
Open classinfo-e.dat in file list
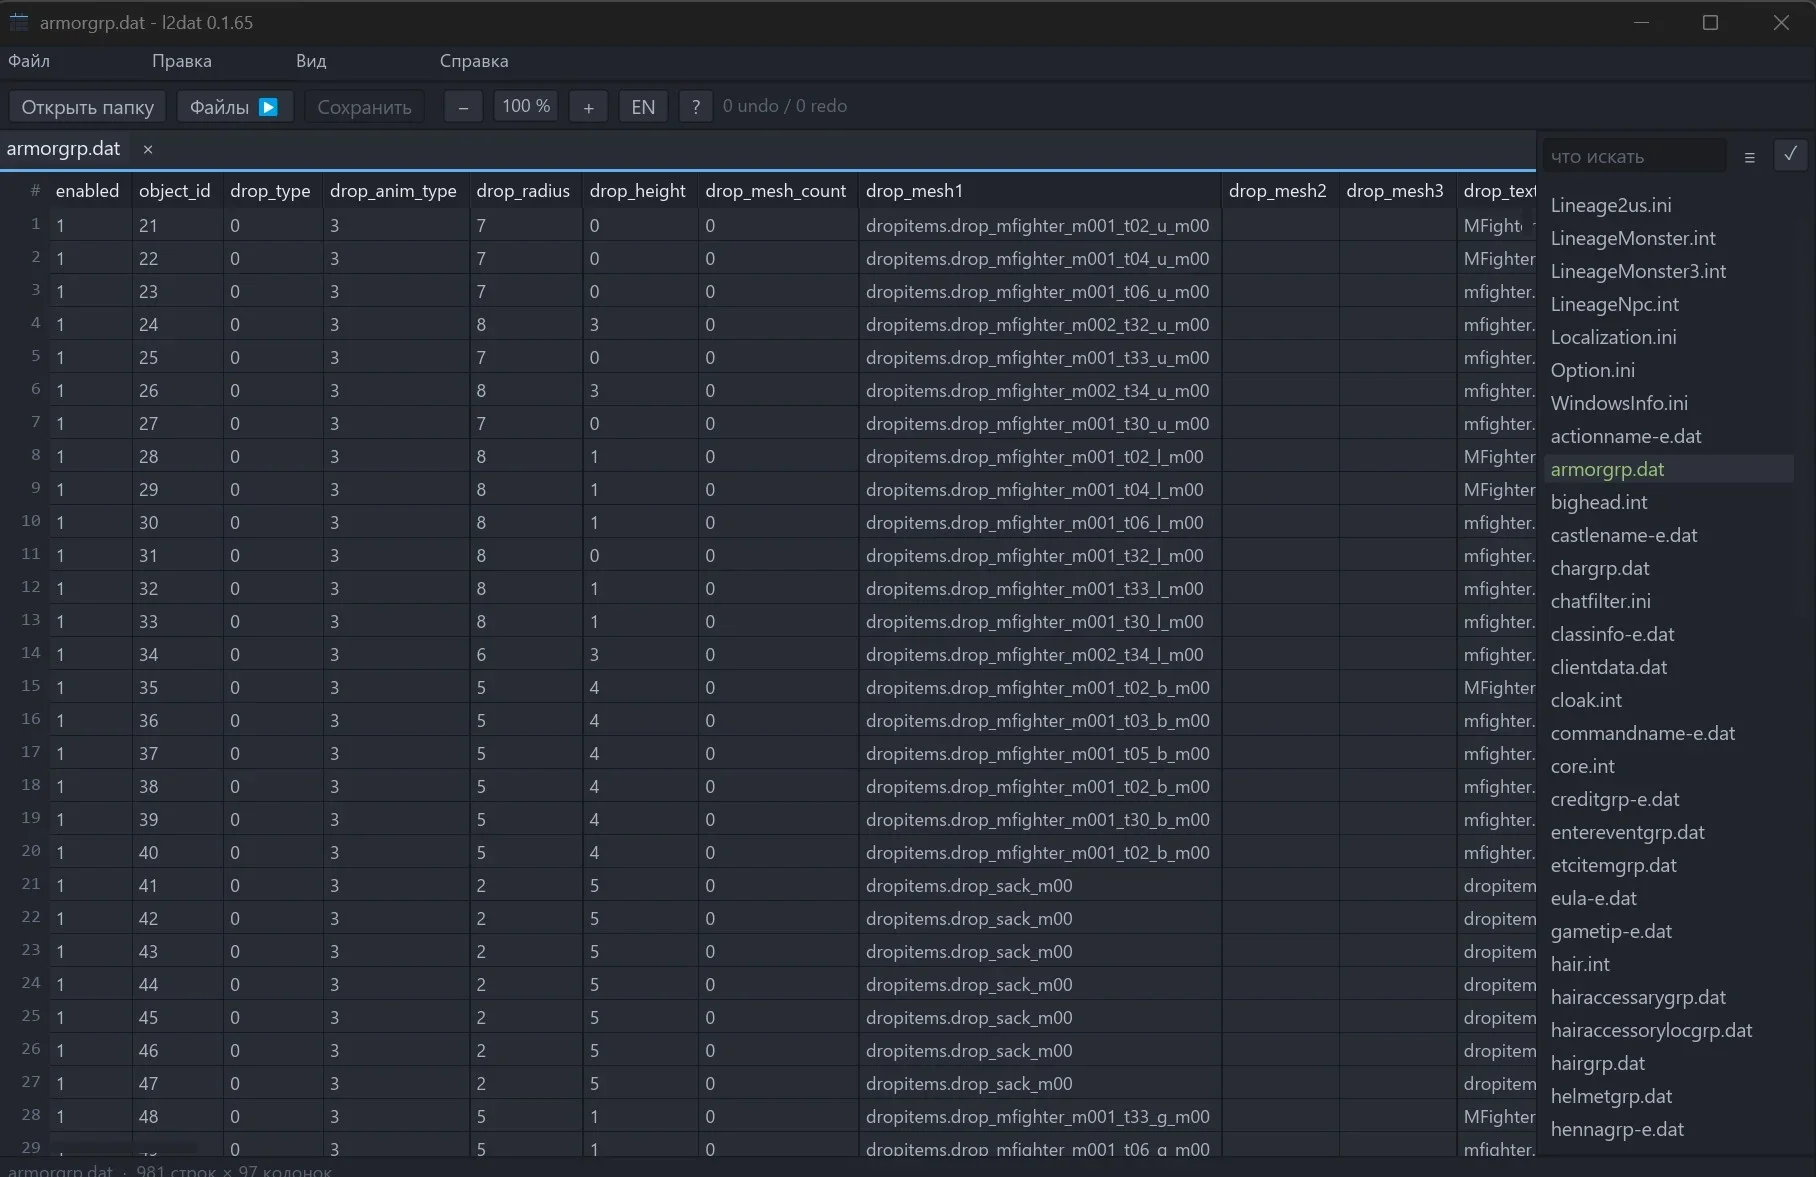(x=1612, y=634)
